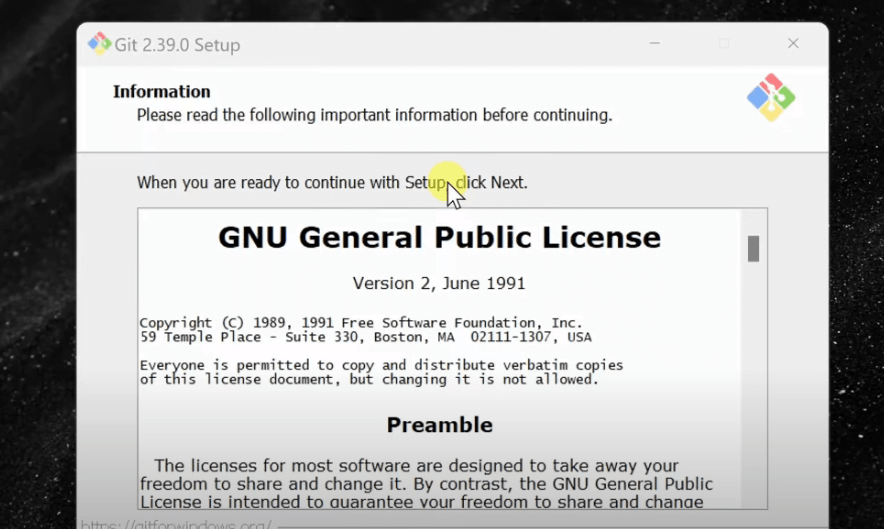Viewport: 884px width, 529px height.
Task: Click the license text scrollbar thumb
Action: click(753, 249)
